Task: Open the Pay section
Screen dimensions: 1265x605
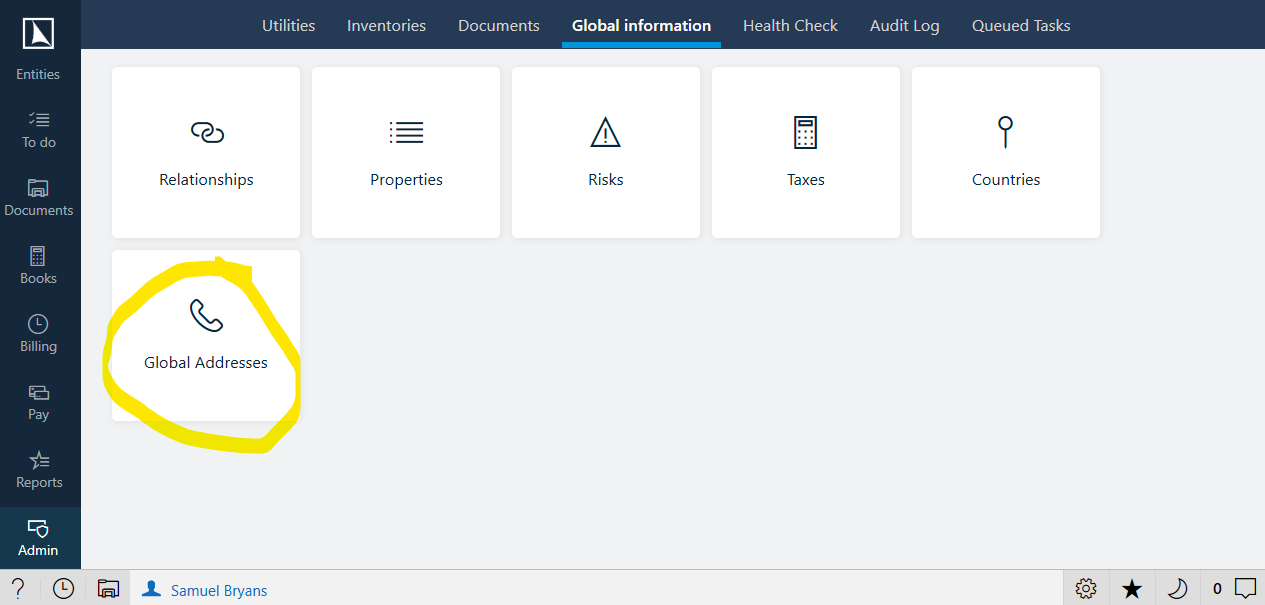Action: (x=39, y=402)
